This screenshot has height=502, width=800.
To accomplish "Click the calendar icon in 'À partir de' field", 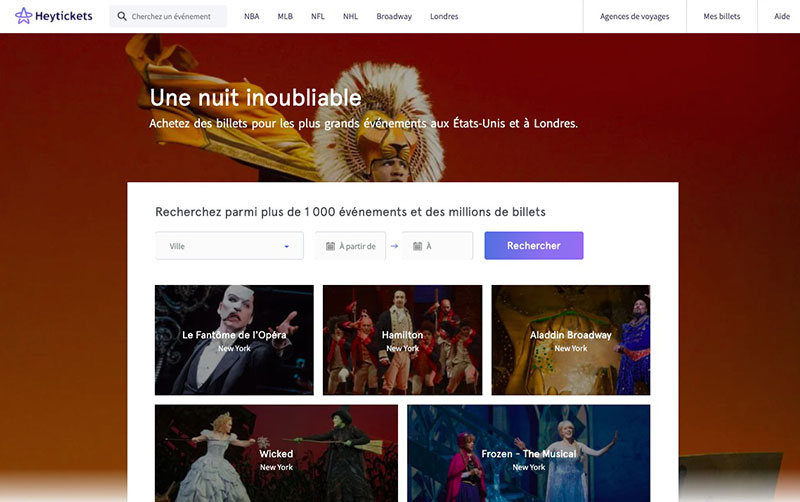I will point(330,246).
